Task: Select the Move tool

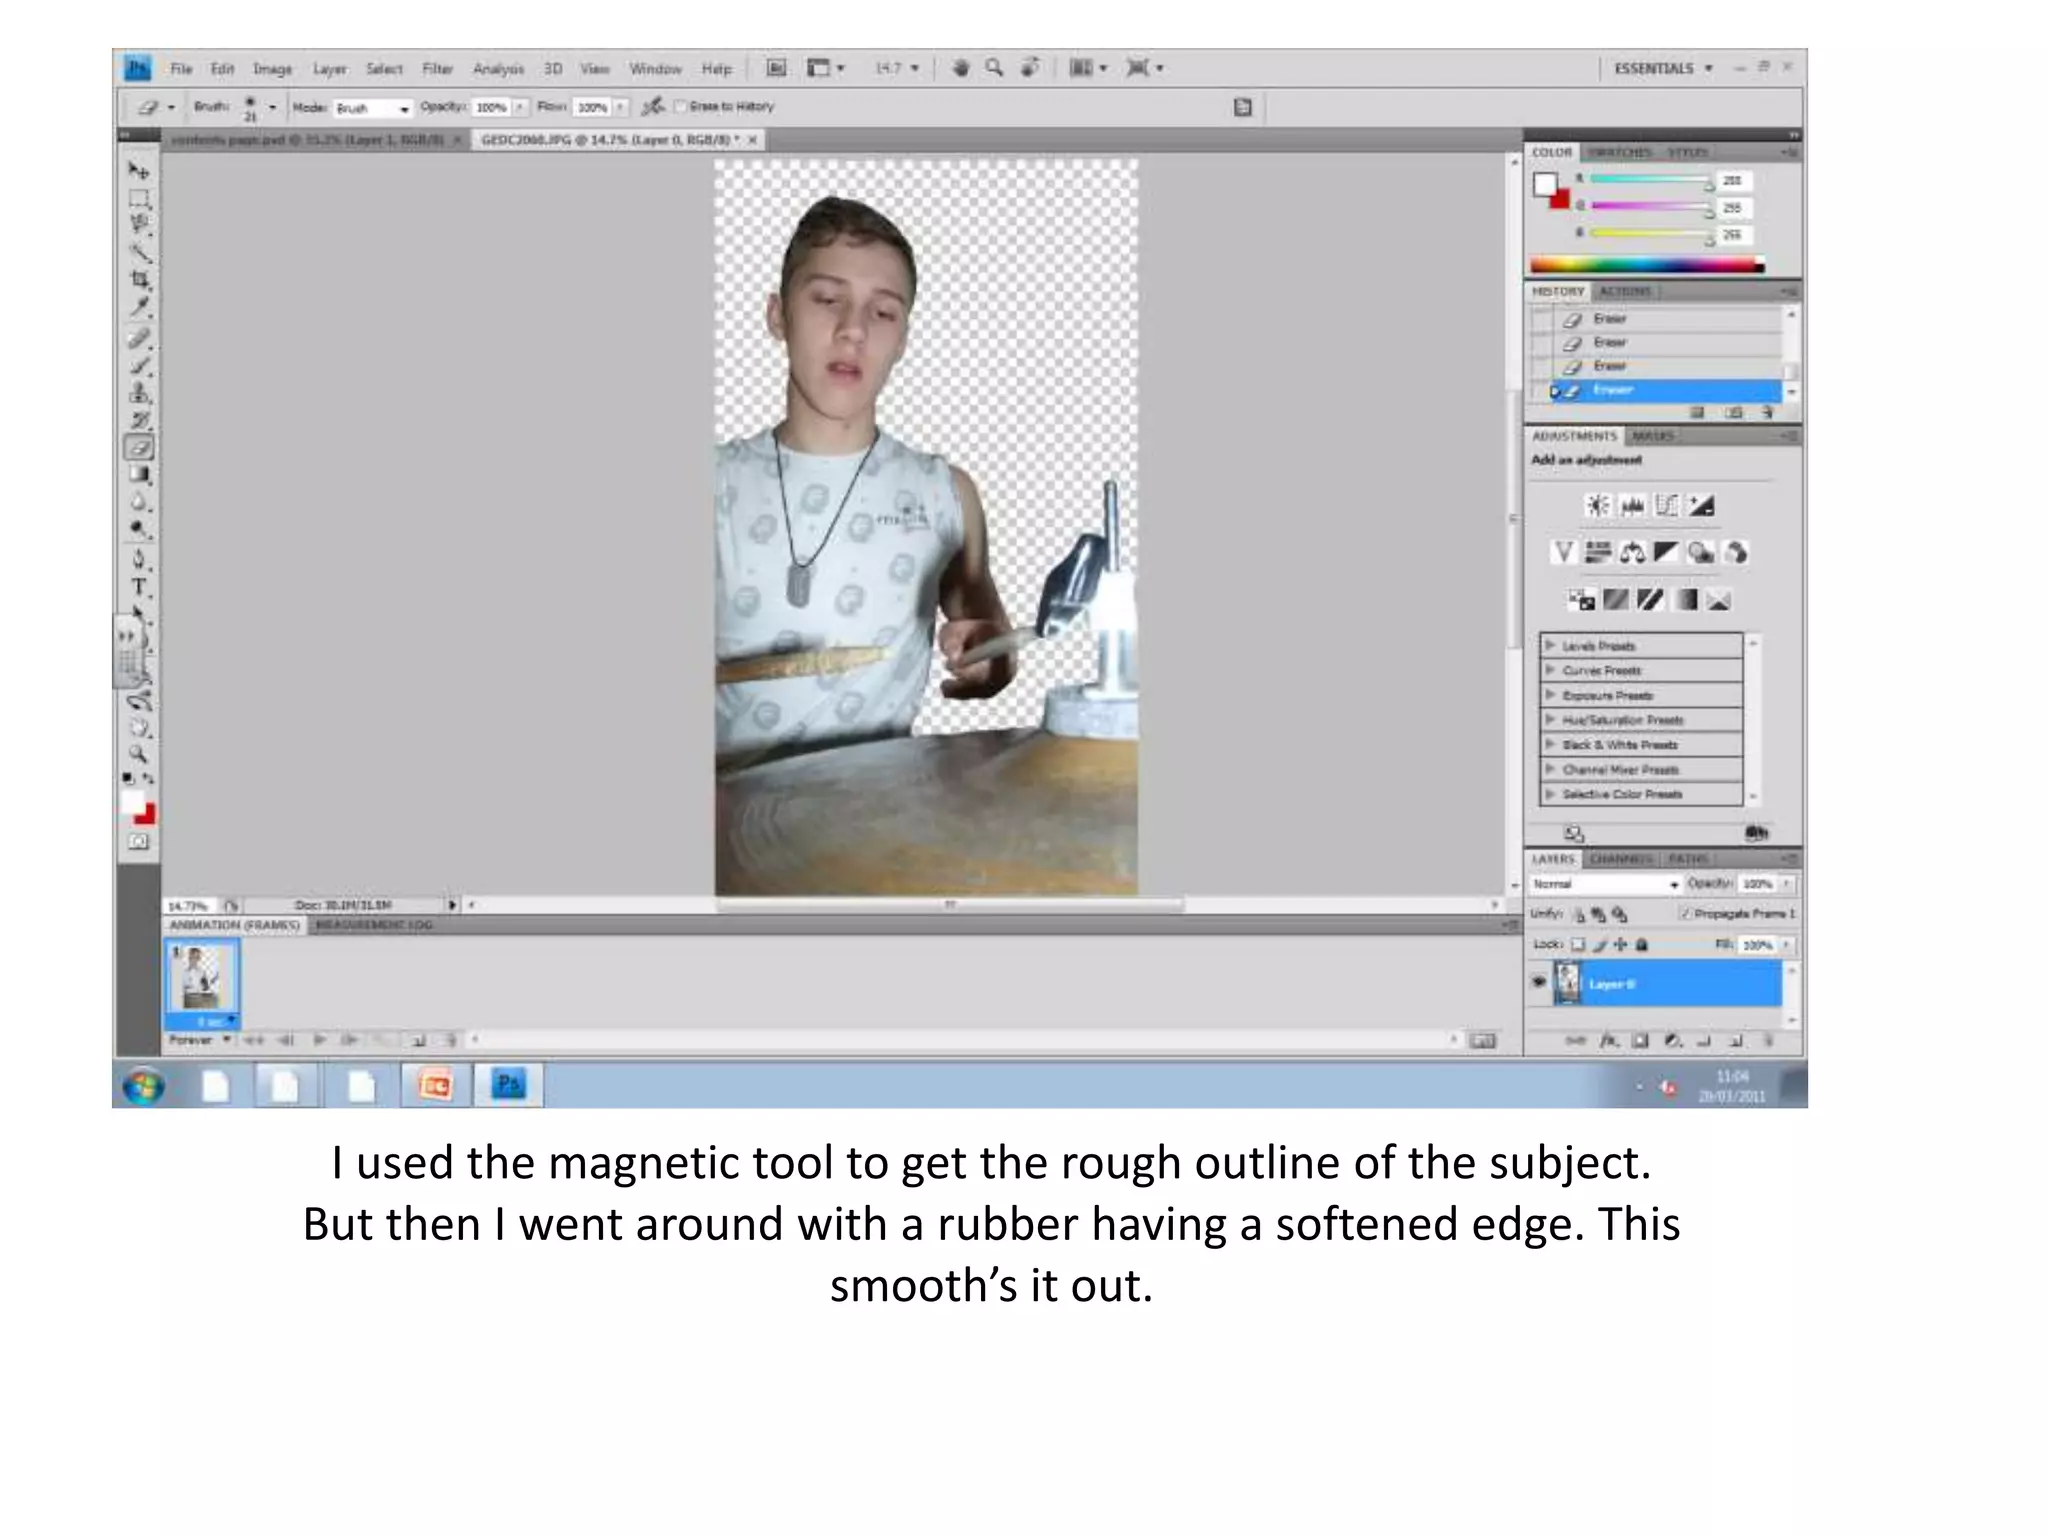Action: point(139,171)
